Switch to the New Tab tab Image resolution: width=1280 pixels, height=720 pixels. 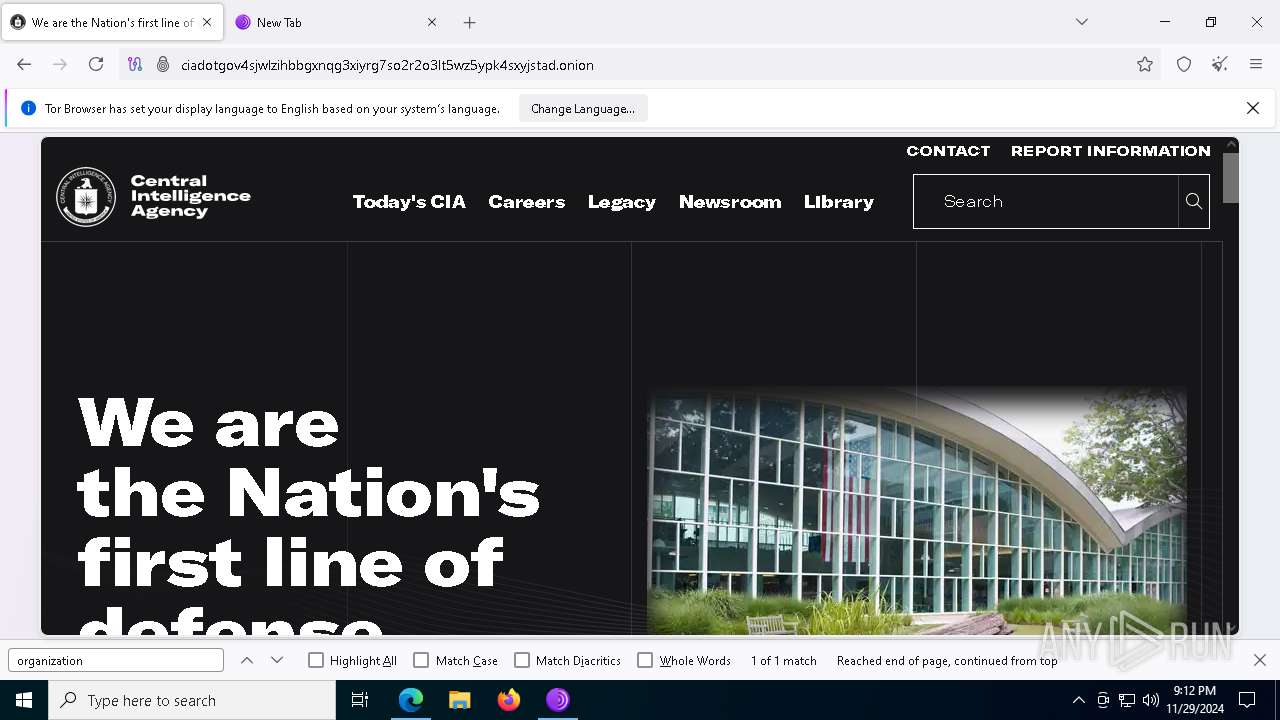(337, 22)
